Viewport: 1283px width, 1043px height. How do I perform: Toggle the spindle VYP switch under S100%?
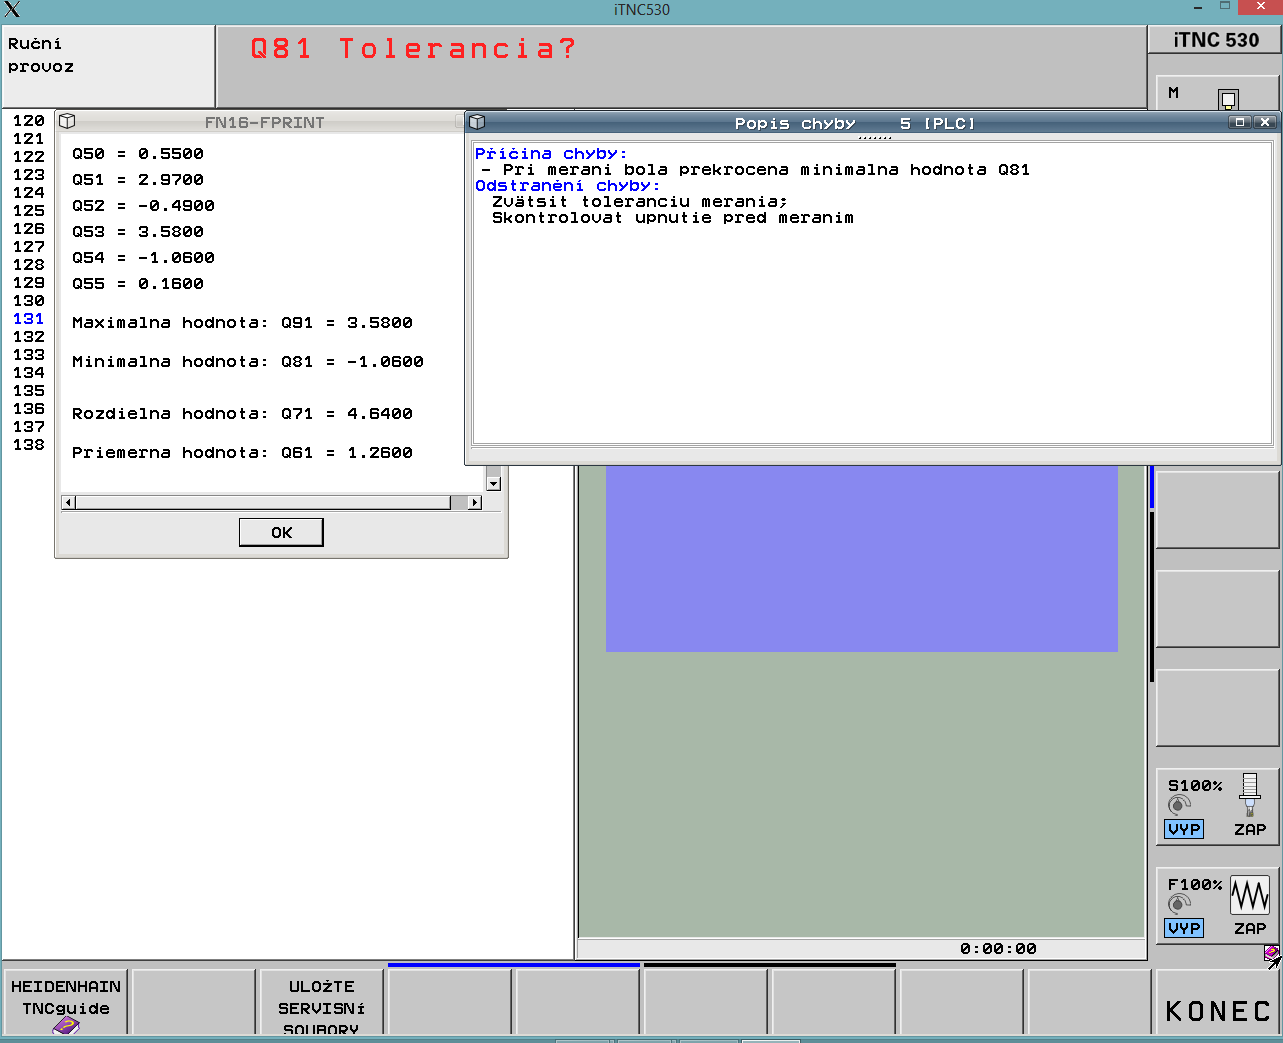click(1184, 829)
